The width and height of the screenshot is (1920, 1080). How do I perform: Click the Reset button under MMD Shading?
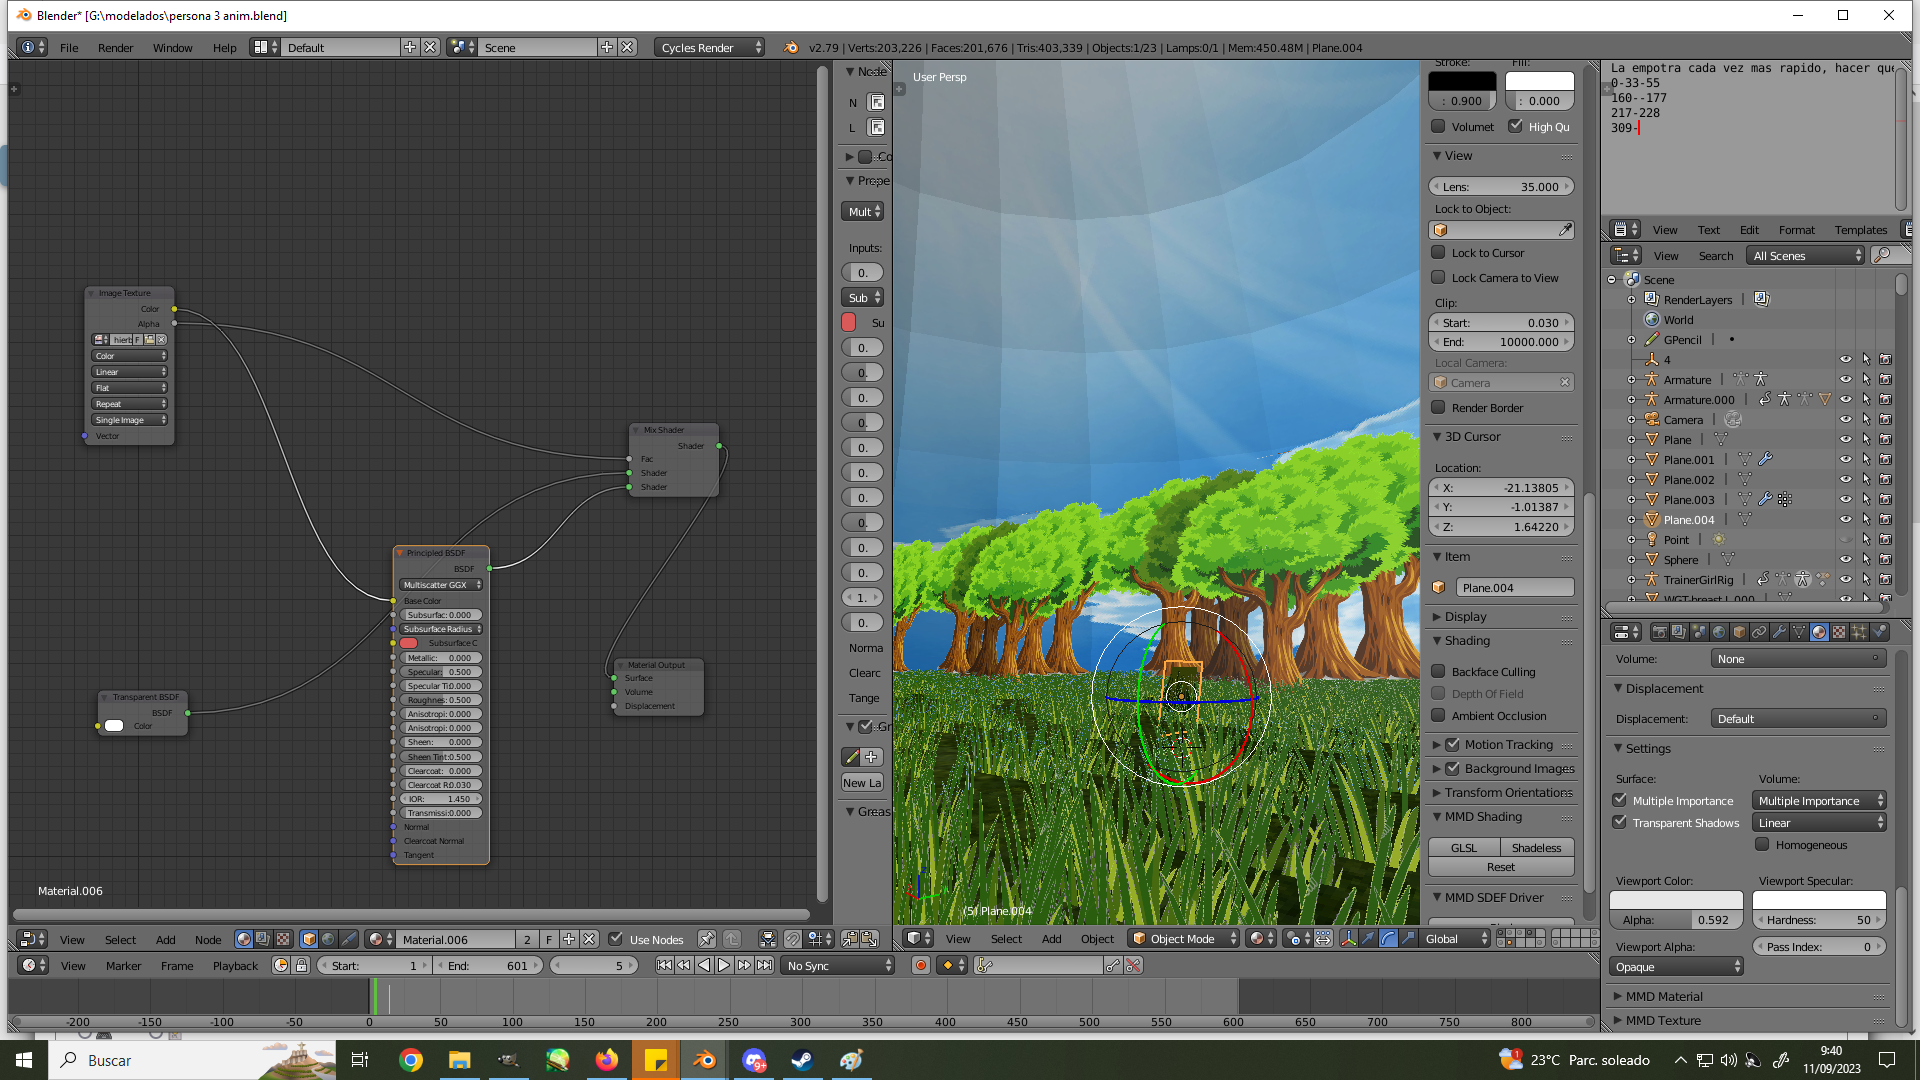(x=1500, y=867)
